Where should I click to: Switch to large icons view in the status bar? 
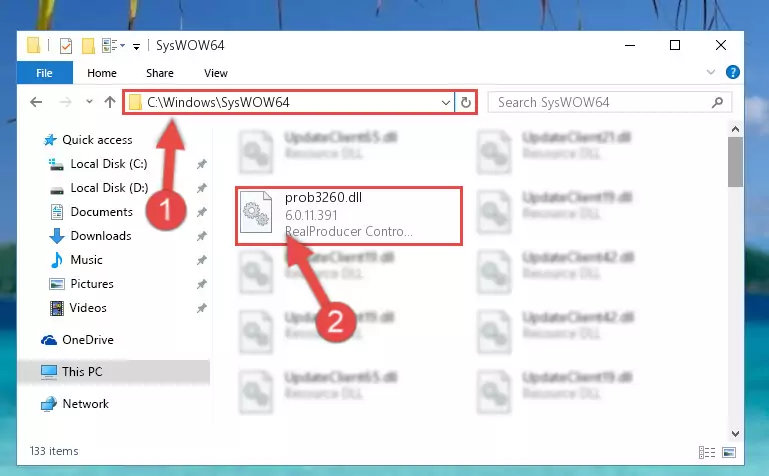[729, 452]
